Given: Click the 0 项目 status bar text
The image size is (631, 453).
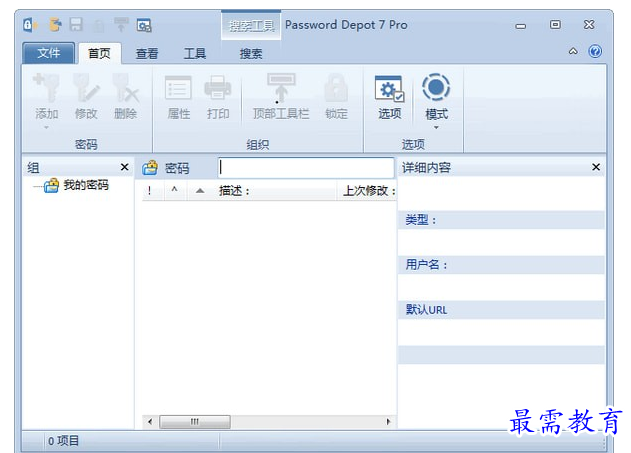Looking at the screenshot, I should (x=63, y=441).
